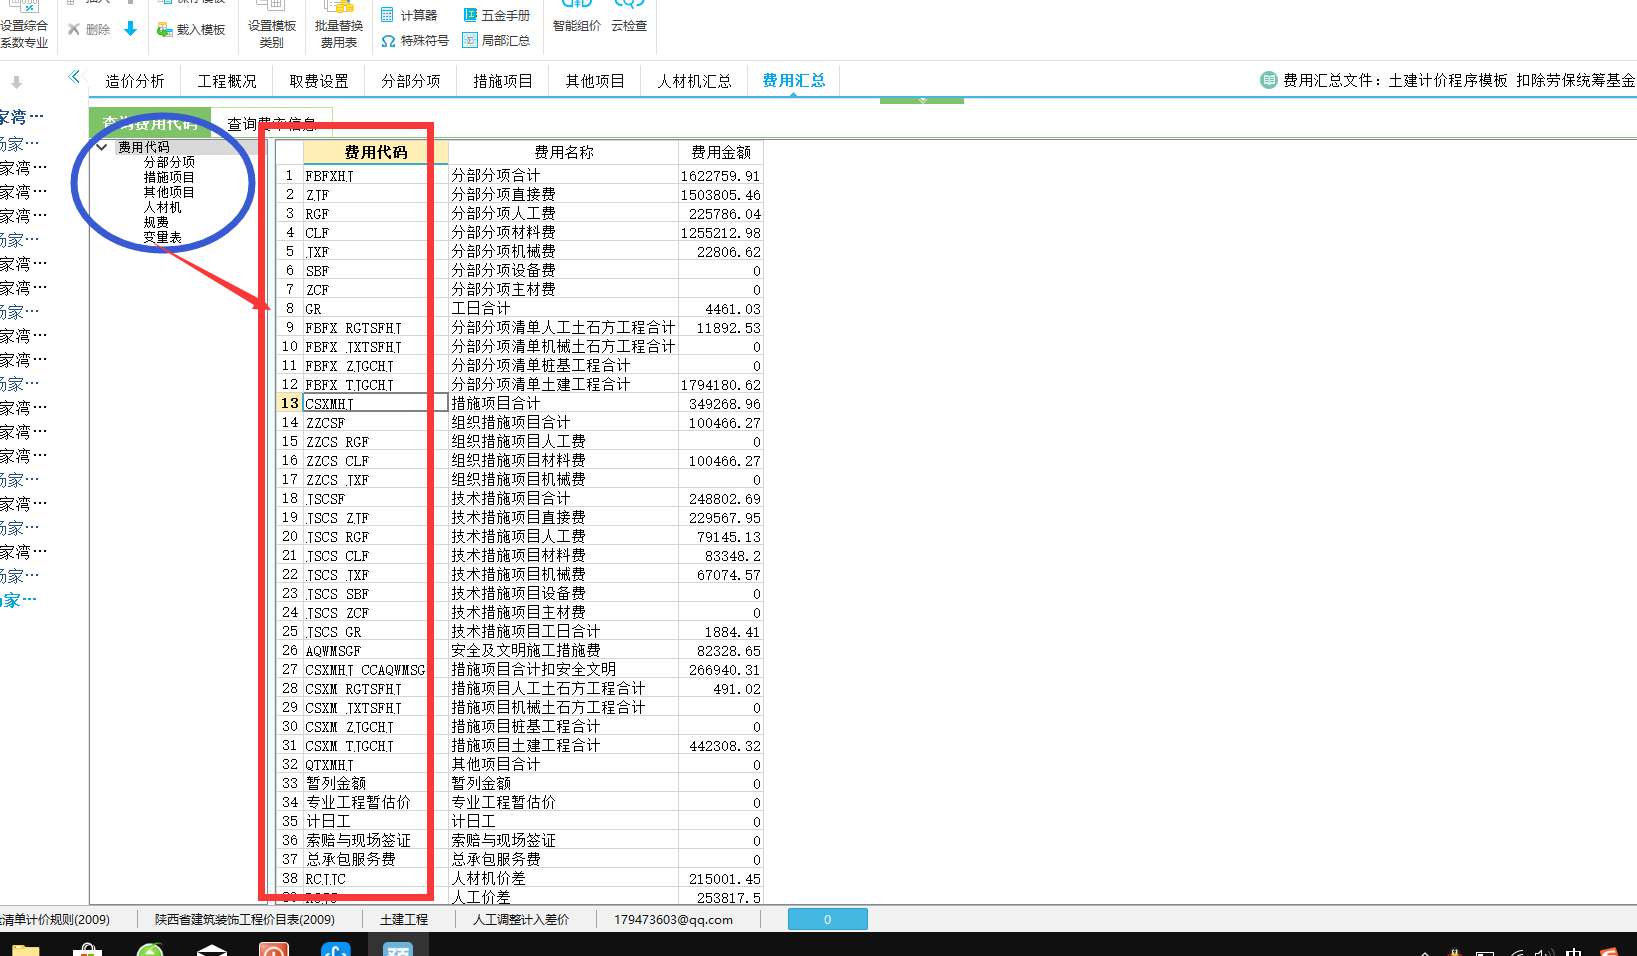Click the 费用代码 column header

click(x=375, y=152)
